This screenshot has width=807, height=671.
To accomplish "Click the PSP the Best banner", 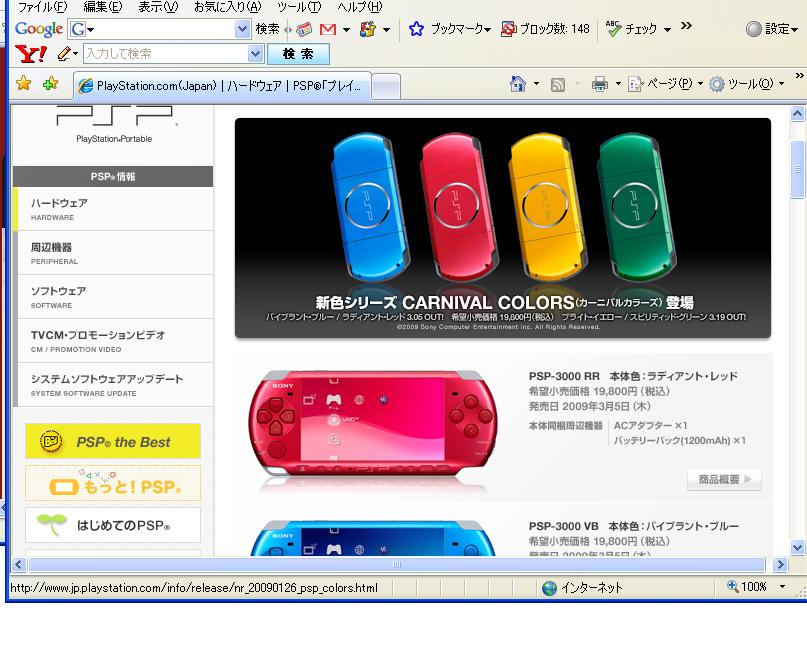I will [113, 442].
